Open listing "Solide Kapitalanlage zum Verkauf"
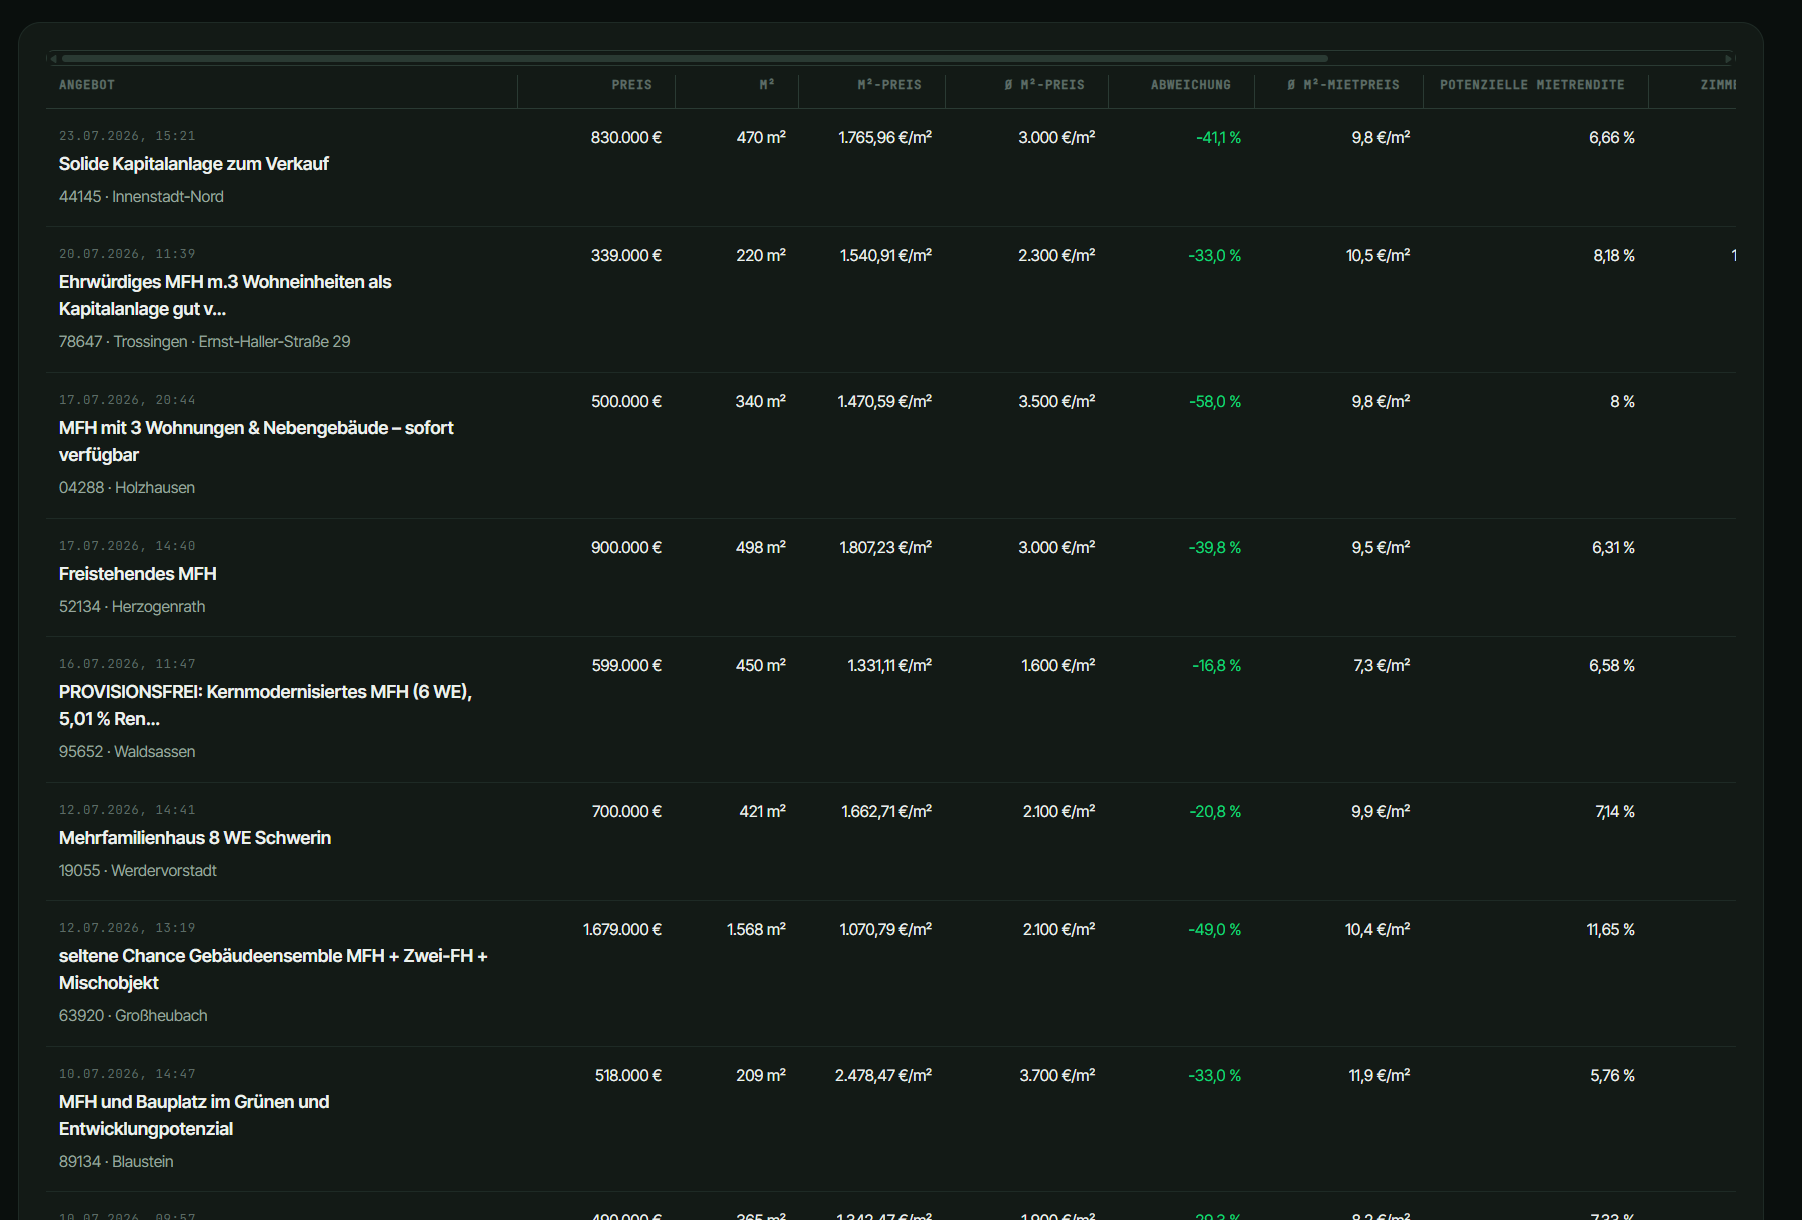 pyautogui.click(x=194, y=164)
